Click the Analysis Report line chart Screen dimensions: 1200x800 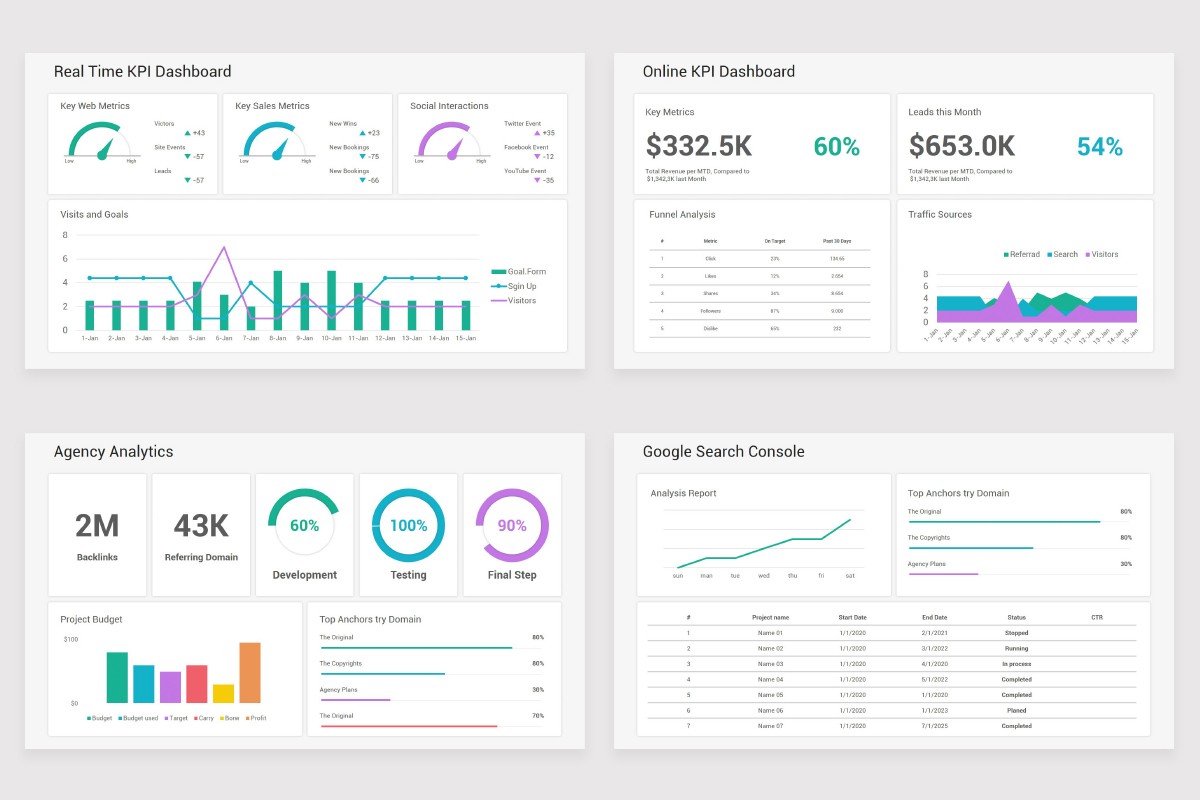click(765, 543)
